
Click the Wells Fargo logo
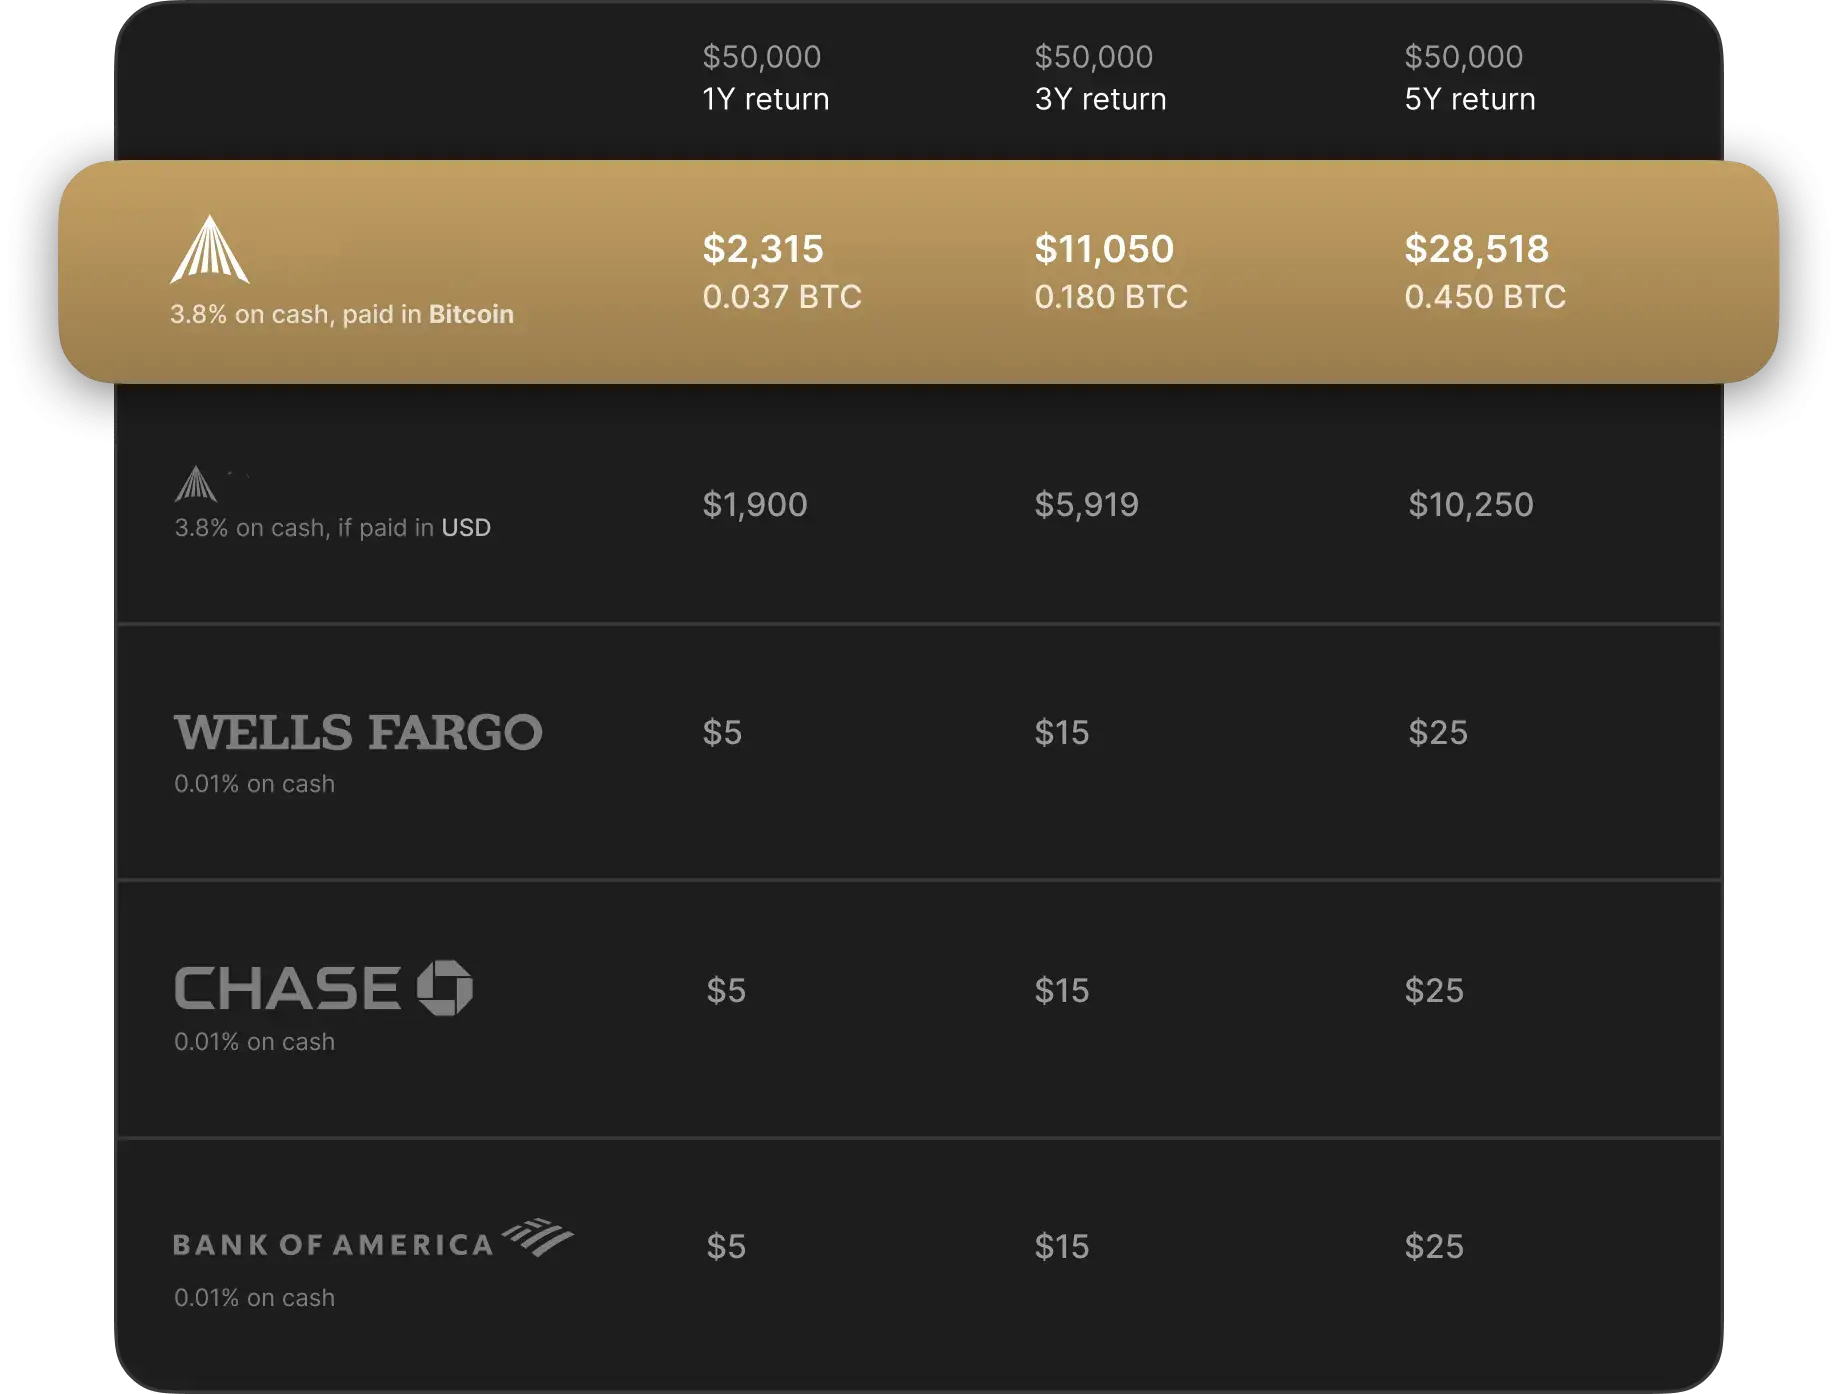358,732
